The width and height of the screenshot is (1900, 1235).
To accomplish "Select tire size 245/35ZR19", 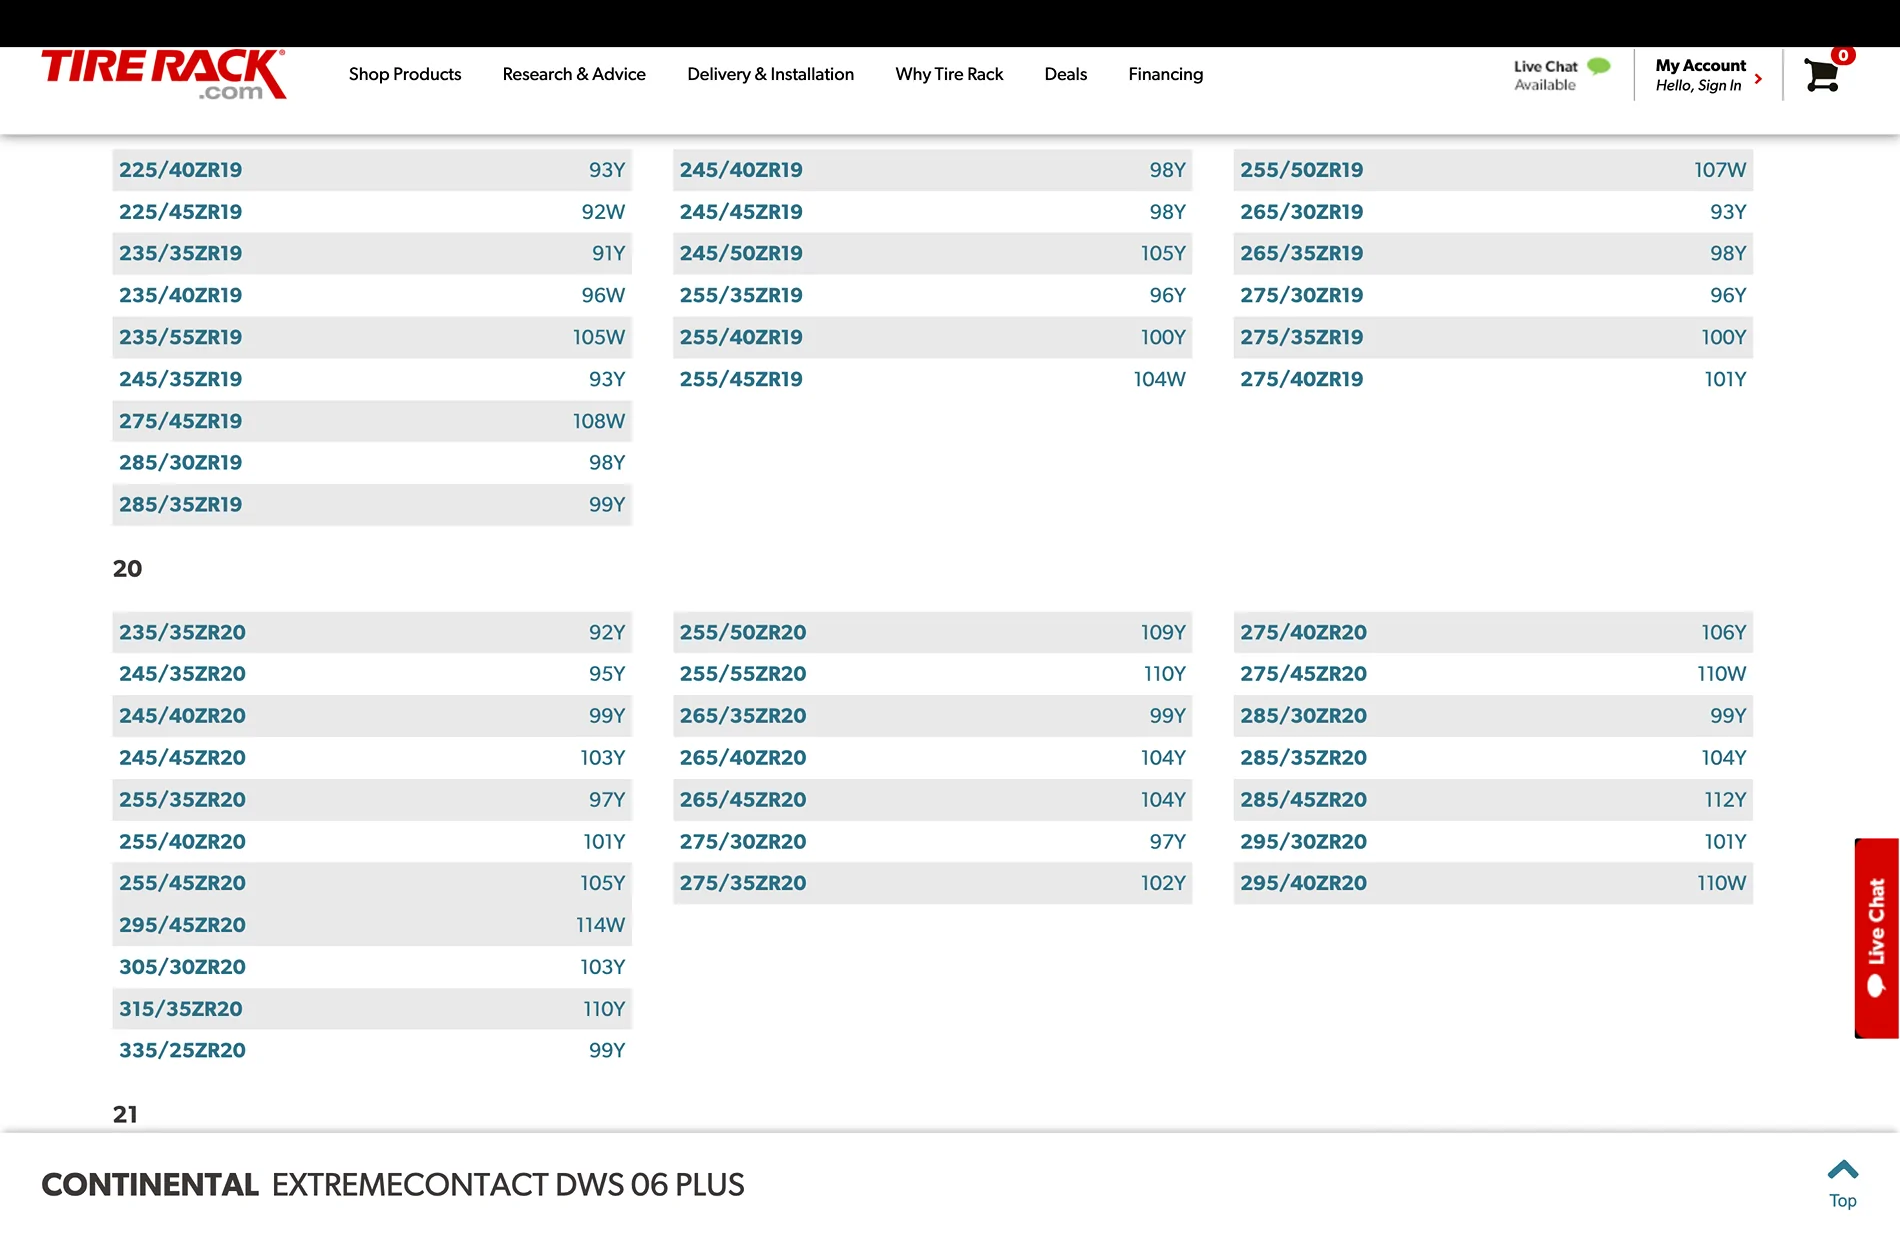I will point(372,380).
